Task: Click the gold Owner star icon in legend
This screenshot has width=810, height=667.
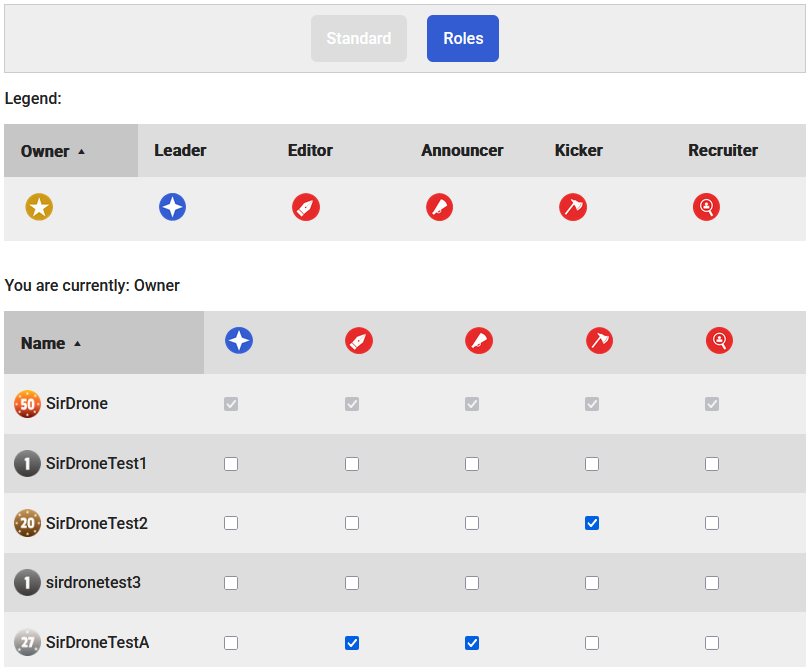Action: click(x=39, y=207)
